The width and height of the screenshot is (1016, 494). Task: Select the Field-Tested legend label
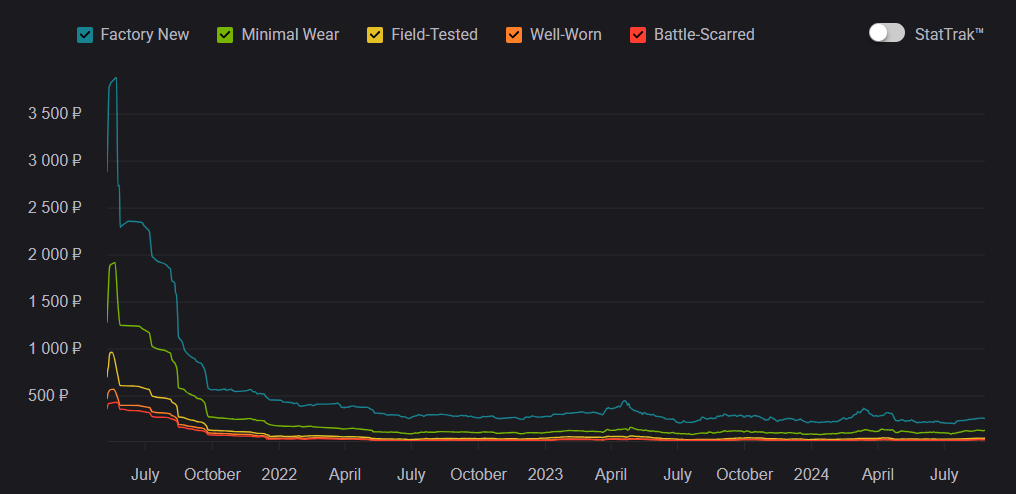coord(433,35)
